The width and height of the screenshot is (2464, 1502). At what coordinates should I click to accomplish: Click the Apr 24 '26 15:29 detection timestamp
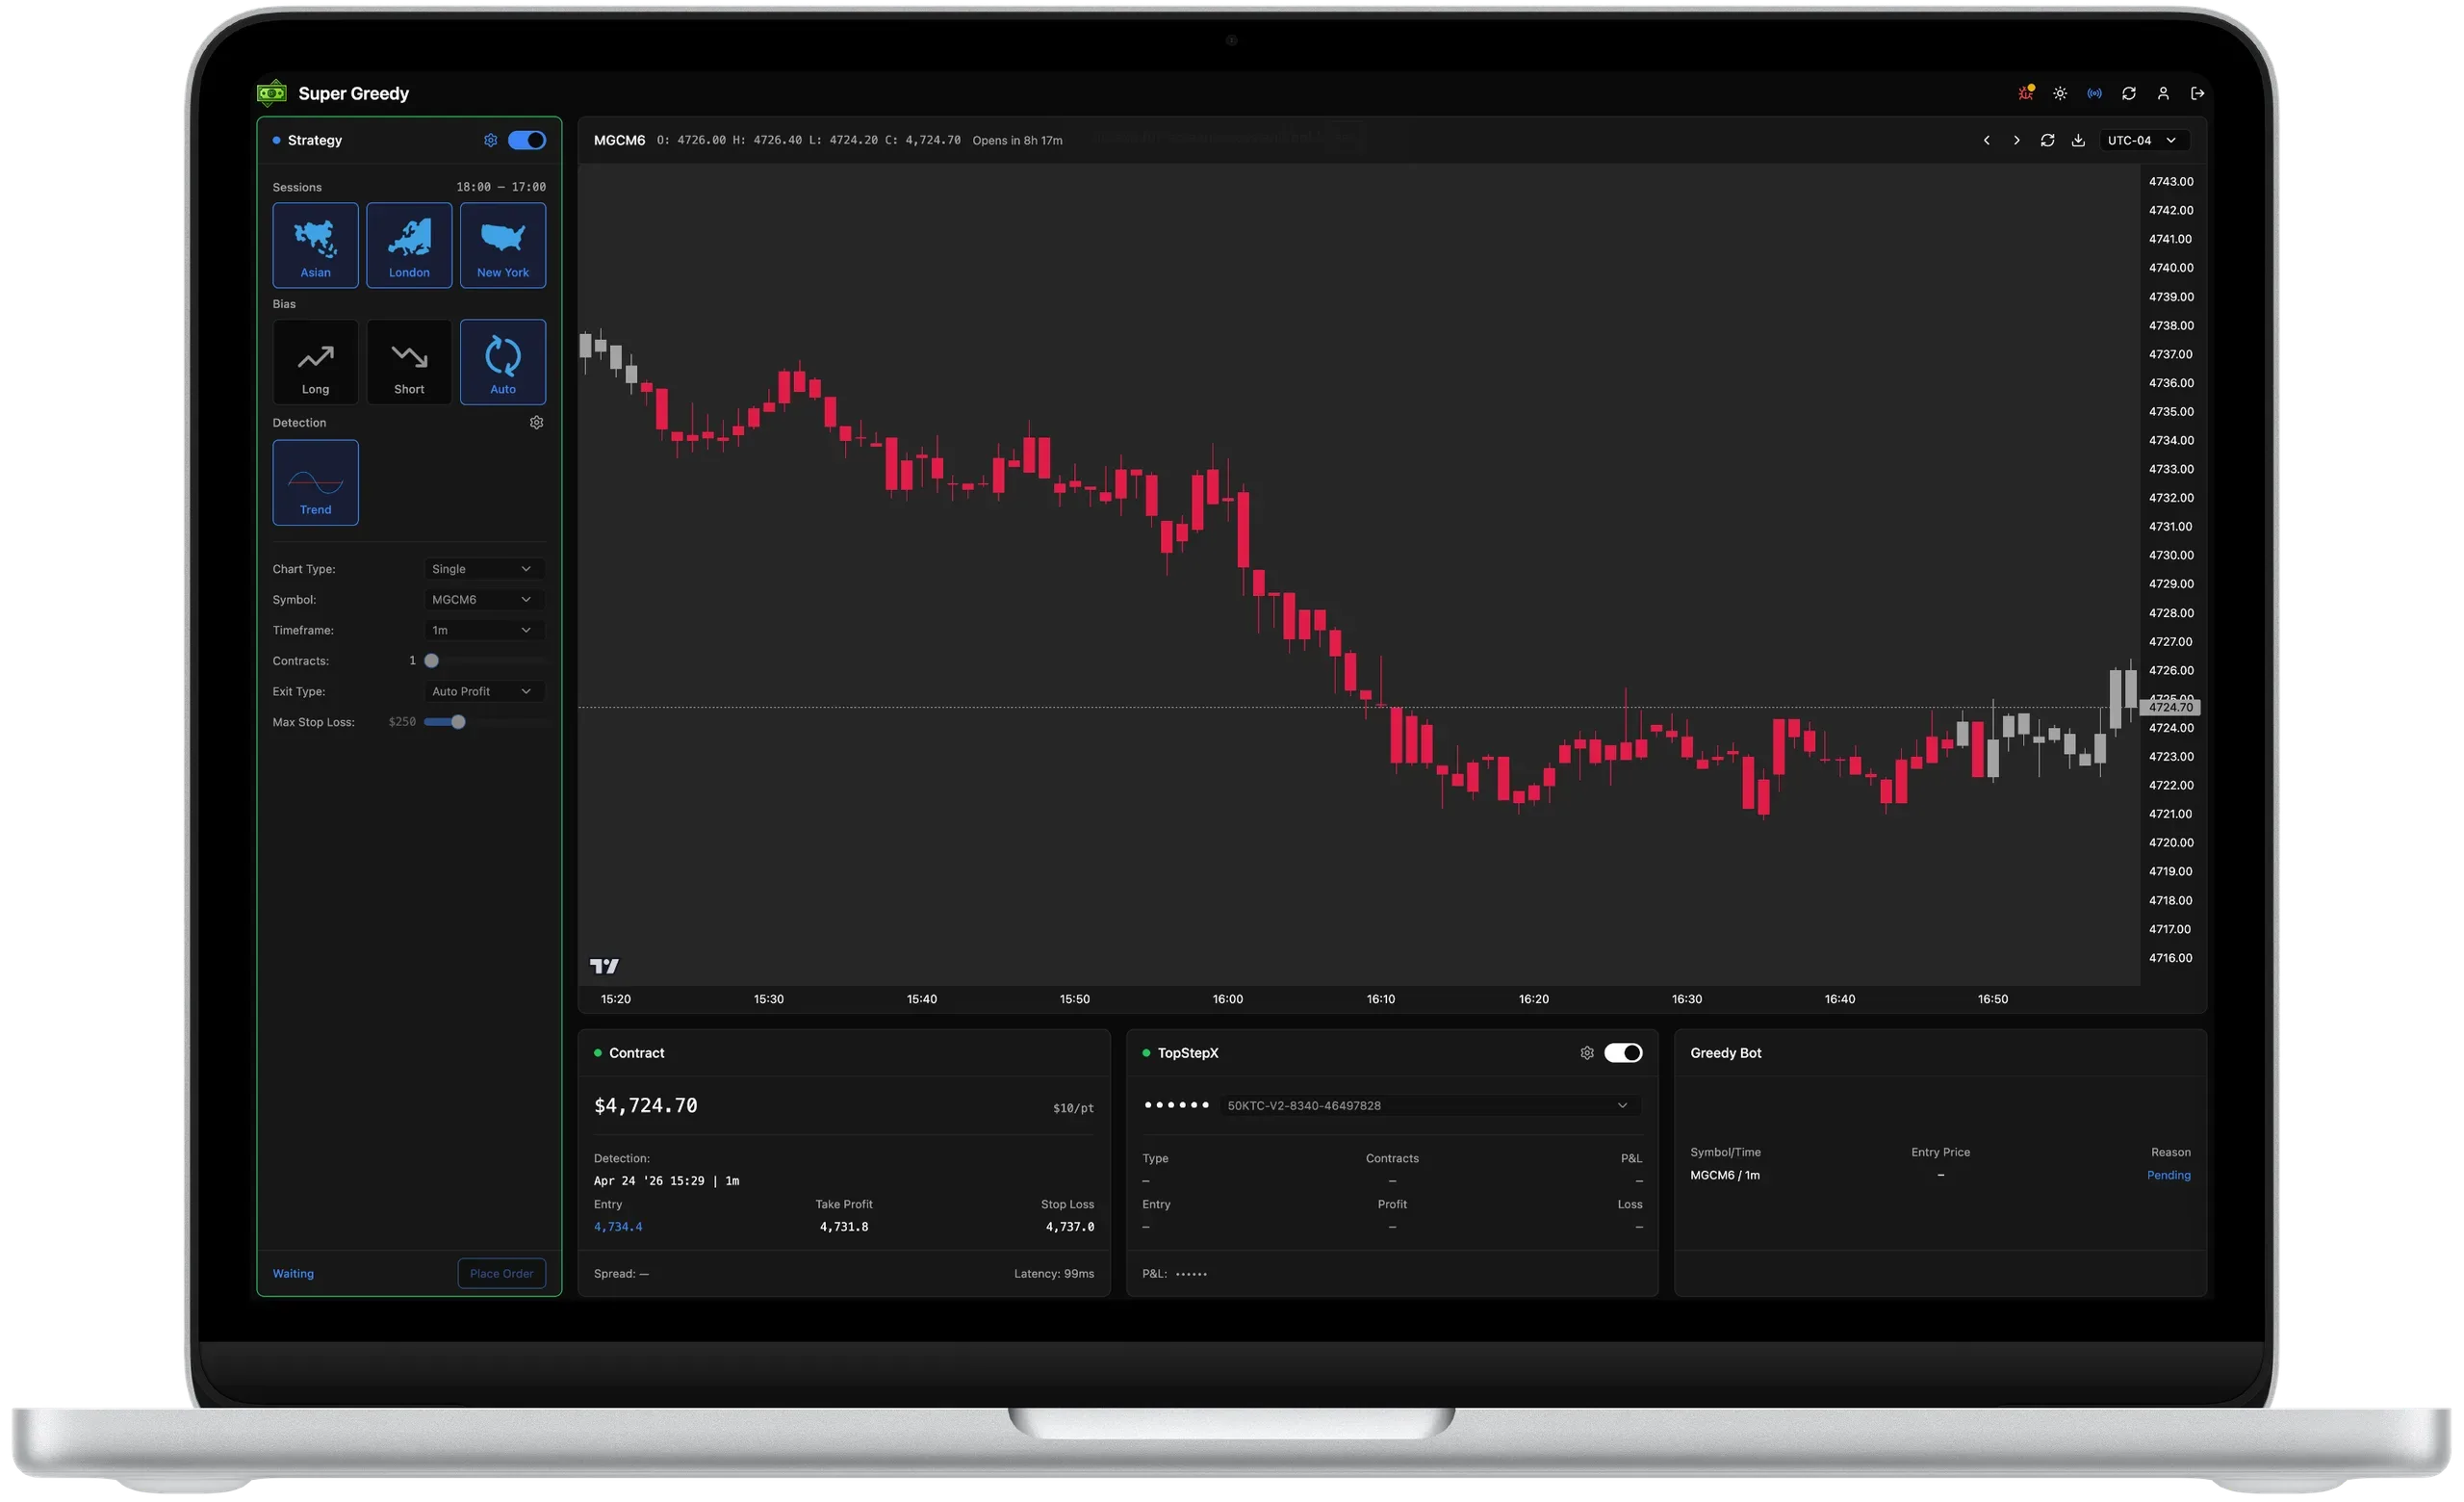(666, 1180)
